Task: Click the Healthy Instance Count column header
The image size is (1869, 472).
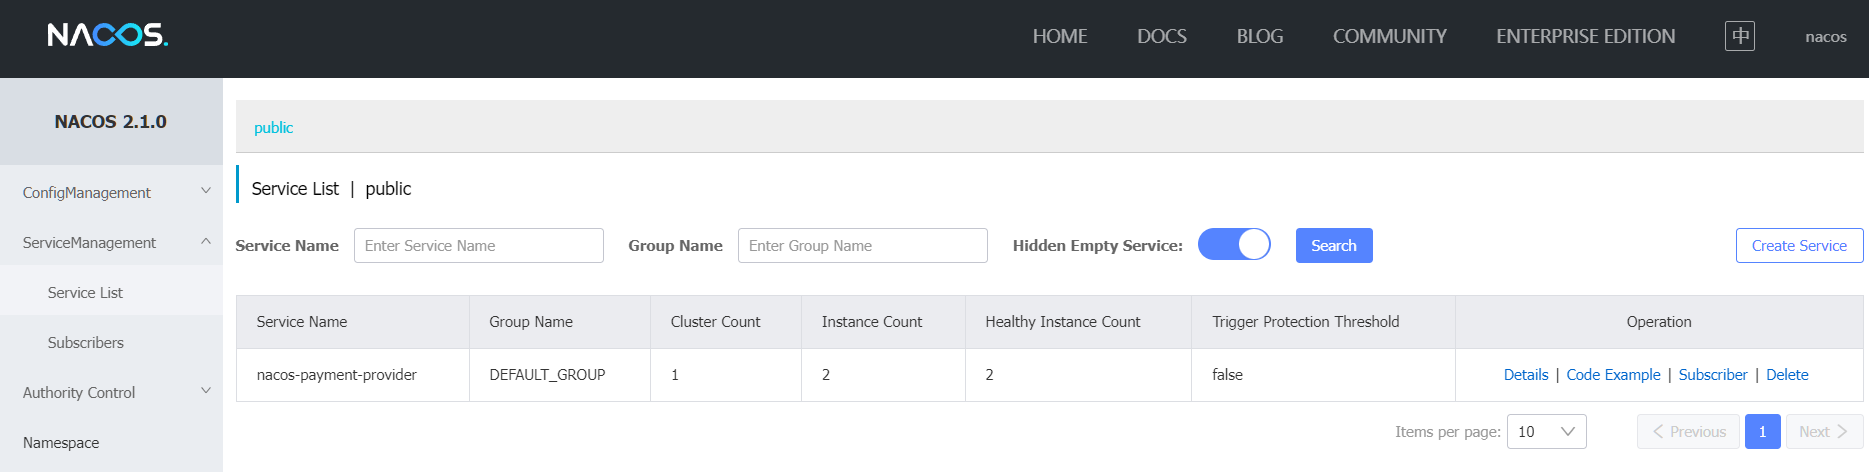Action: point(1078,322)
